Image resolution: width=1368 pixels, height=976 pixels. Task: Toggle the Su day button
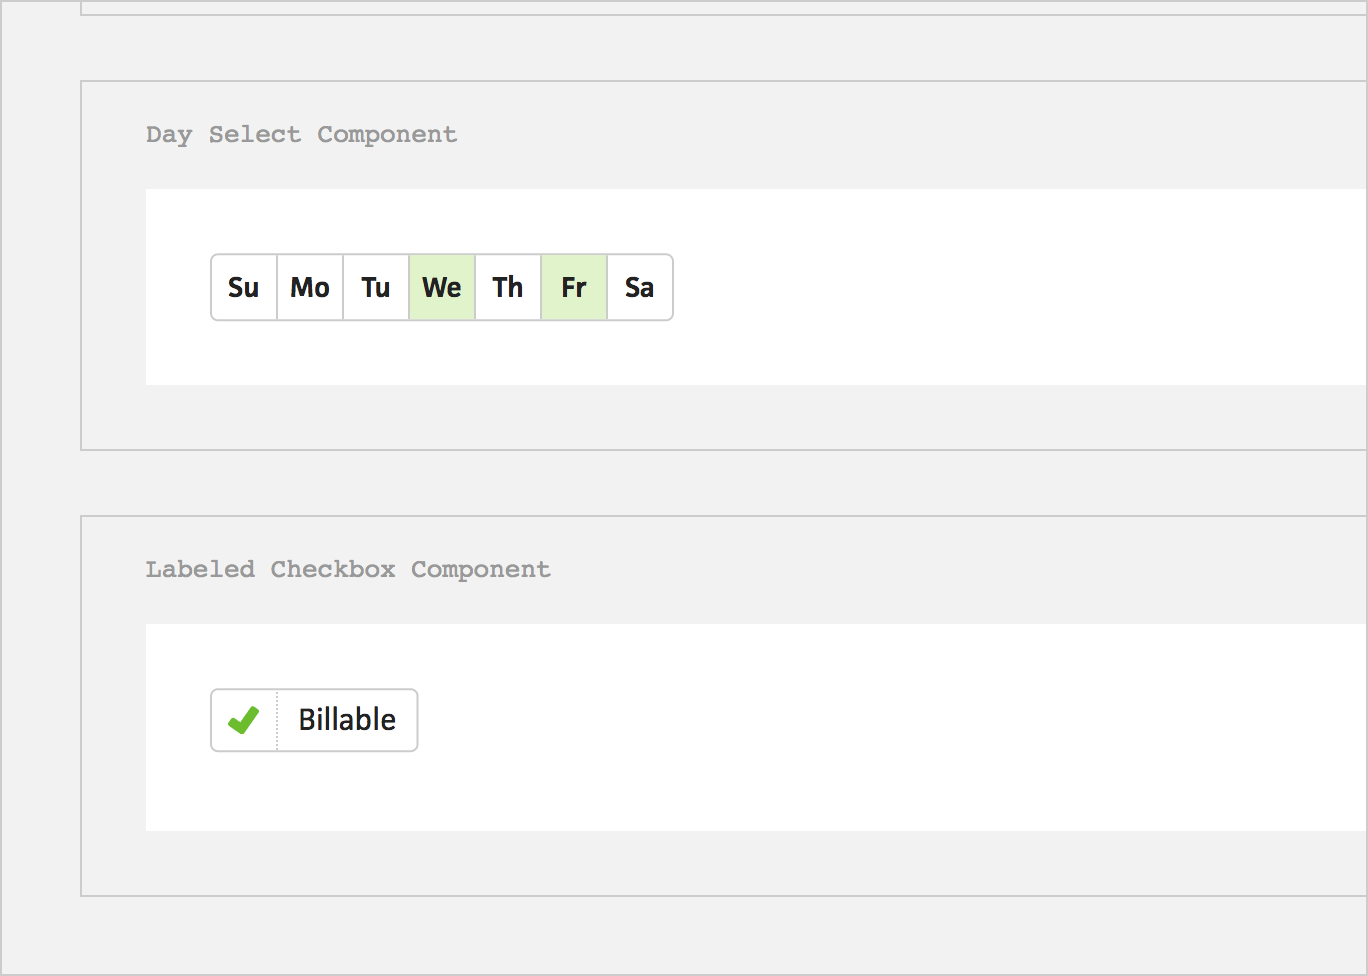pyautogui.click(x=244, y=288)
